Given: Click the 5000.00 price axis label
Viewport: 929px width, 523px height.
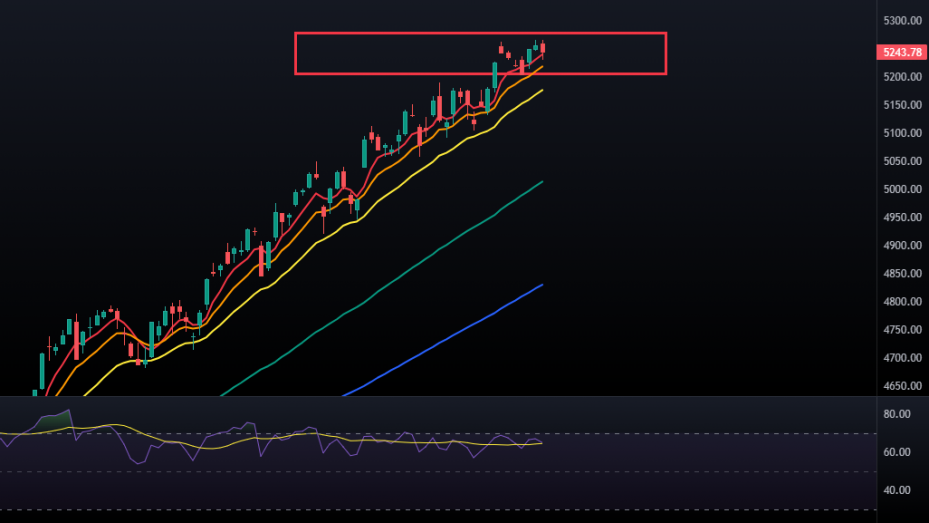Looking at the screenshot, I should point(902,190).
